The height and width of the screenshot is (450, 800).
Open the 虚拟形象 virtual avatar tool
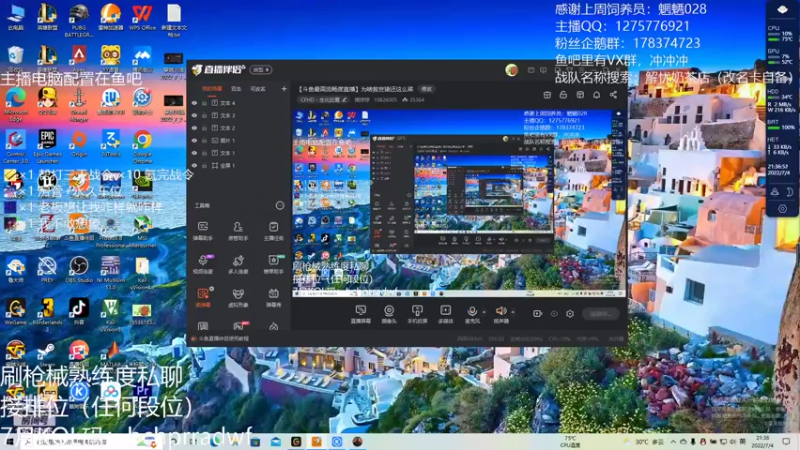(x=238, y=297)
